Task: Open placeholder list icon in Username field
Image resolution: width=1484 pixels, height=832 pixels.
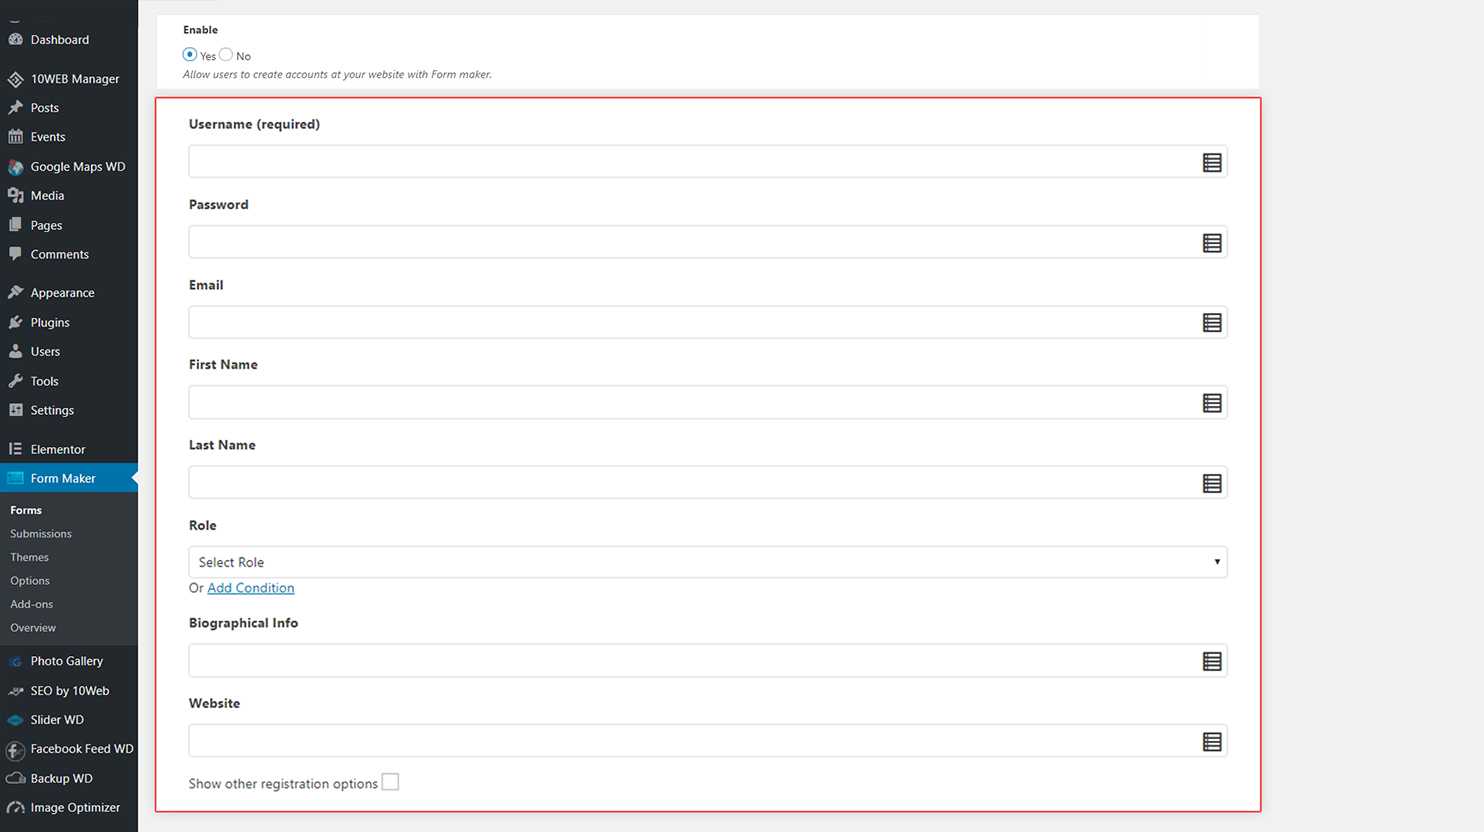Action: [x=1212, y=163]
